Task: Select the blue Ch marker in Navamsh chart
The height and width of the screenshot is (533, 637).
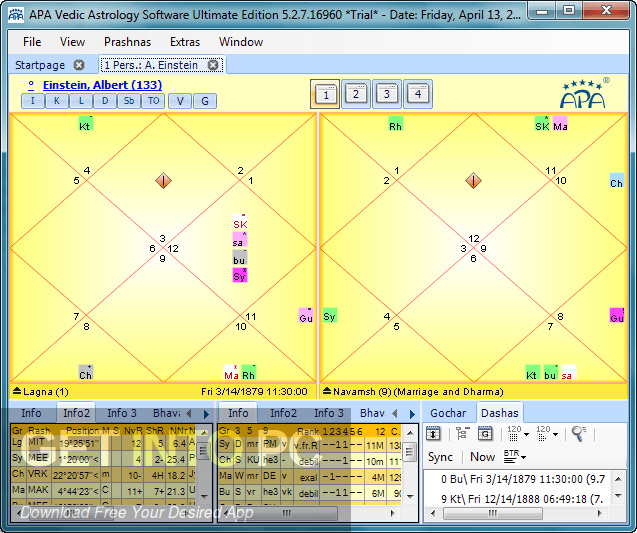Action: tap(617, 181)
